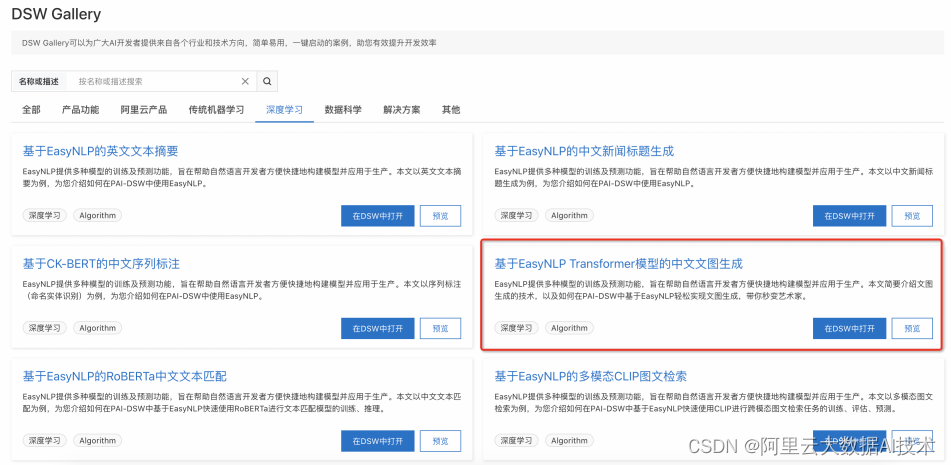
Task: Switch to the 全部 tab
Action: click(32, 110)
